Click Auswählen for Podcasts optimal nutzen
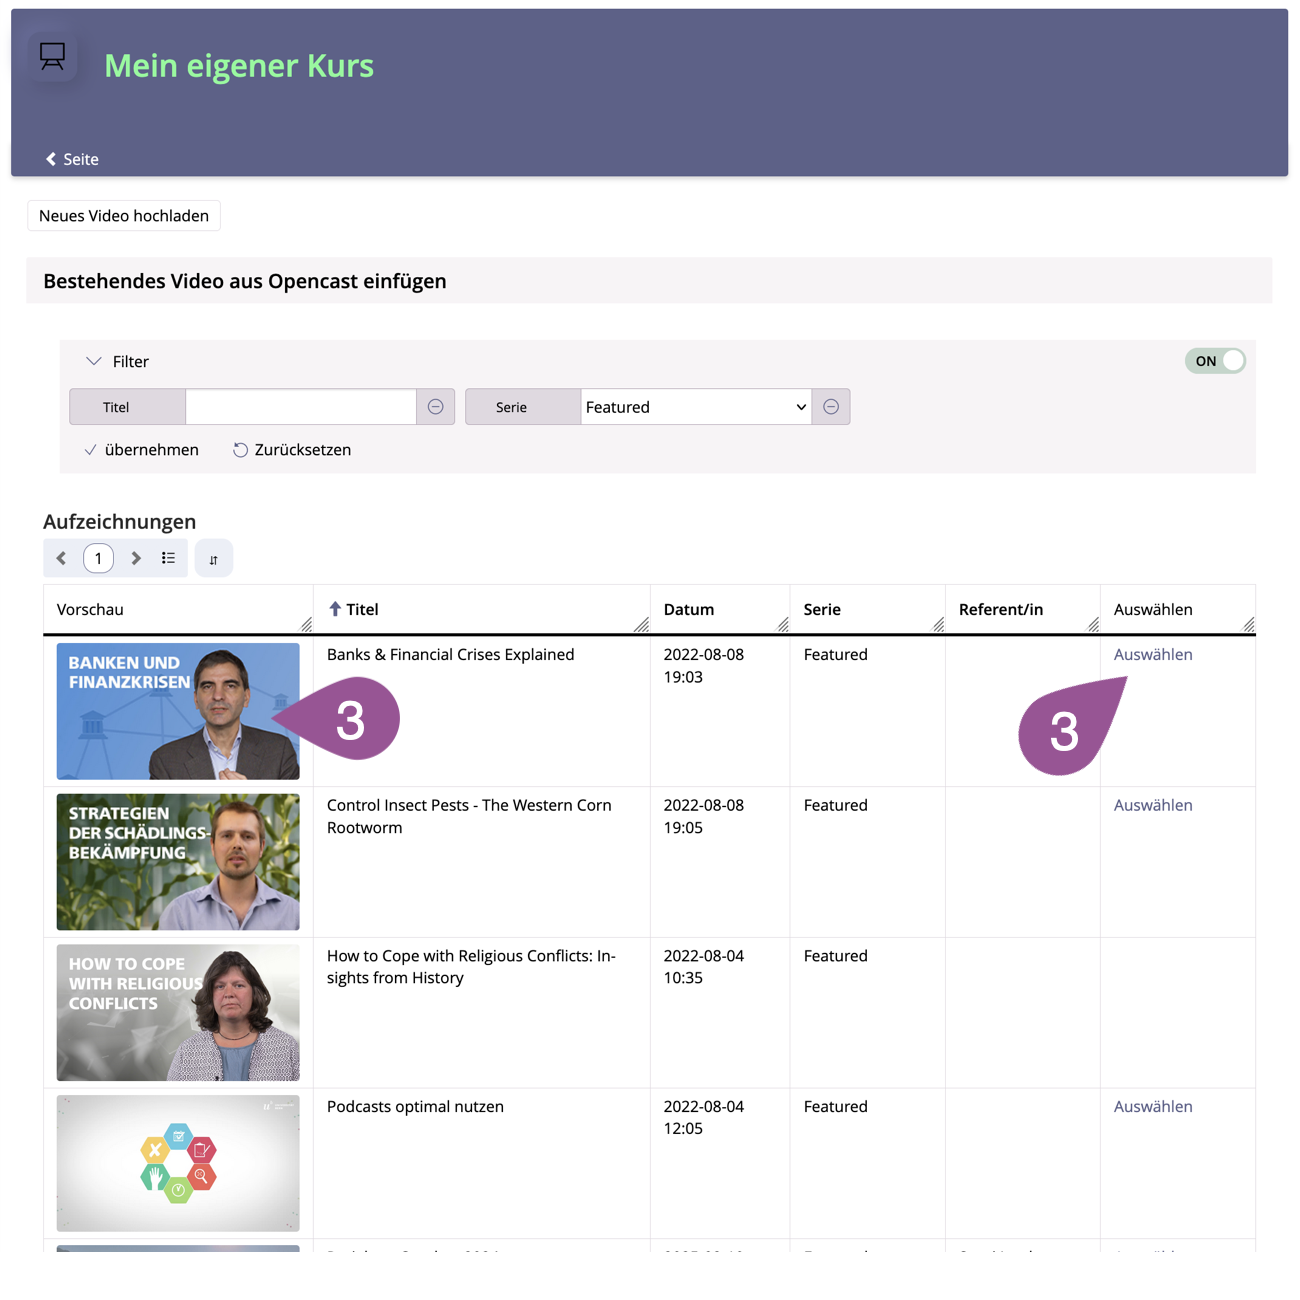This screenshot has height=1300, width=1300. [x=1153, y=1106]
